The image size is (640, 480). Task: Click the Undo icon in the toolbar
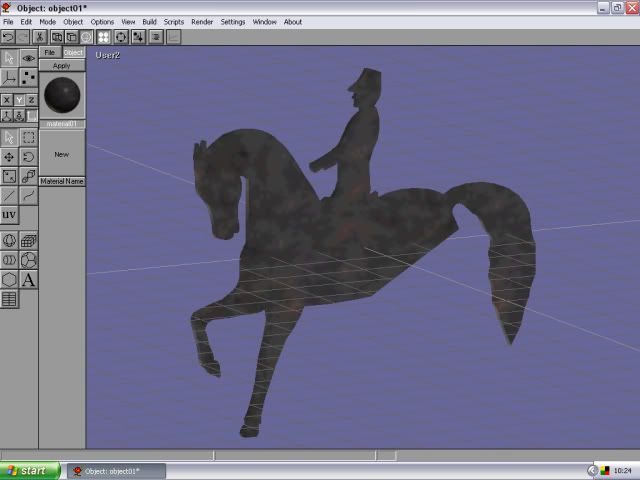9,37
